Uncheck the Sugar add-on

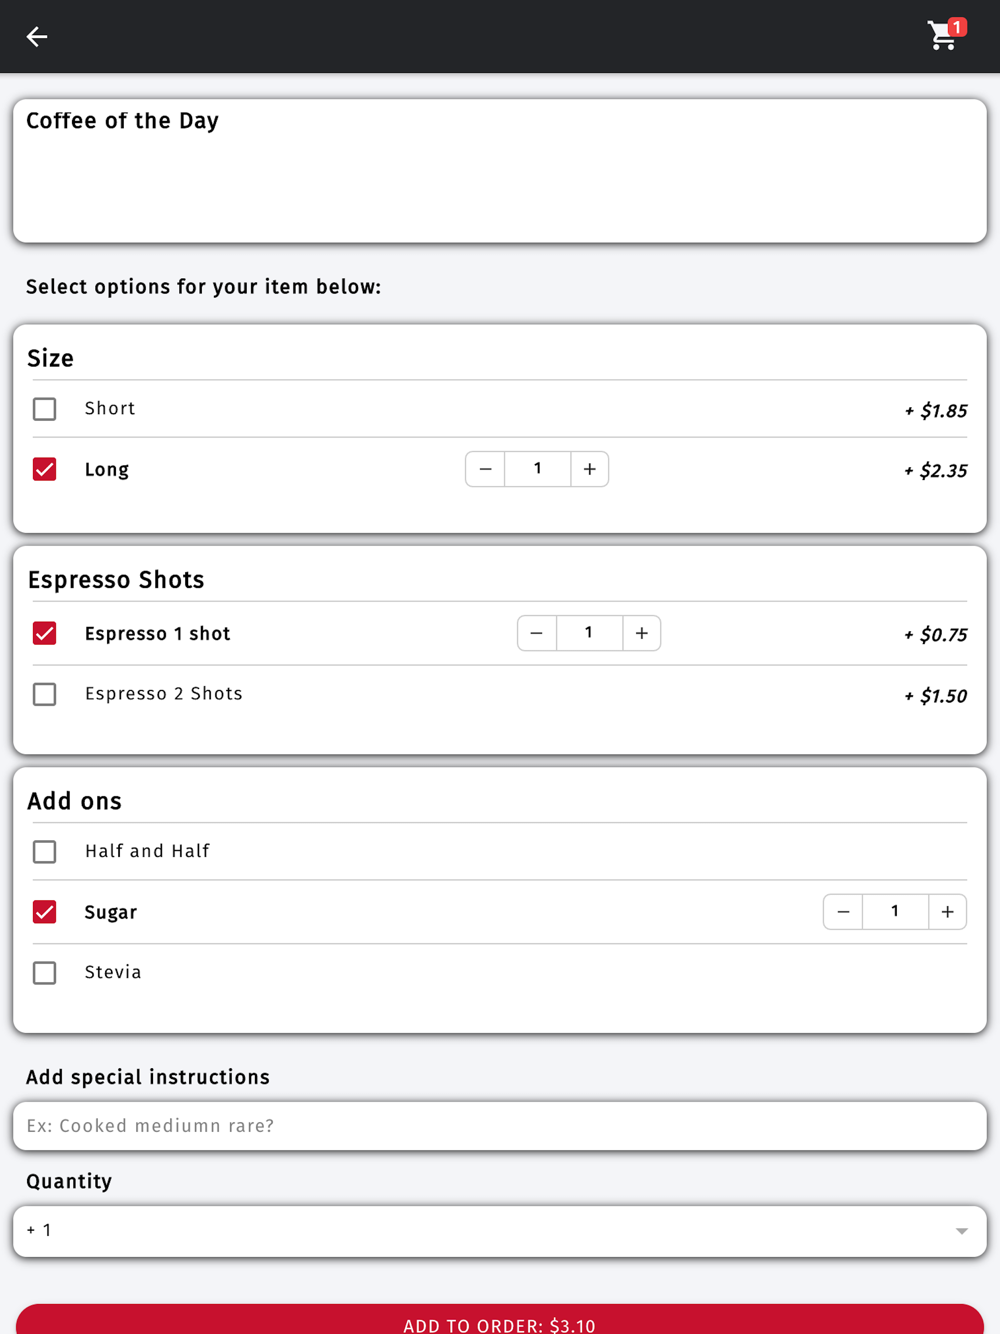click(45, 912)
